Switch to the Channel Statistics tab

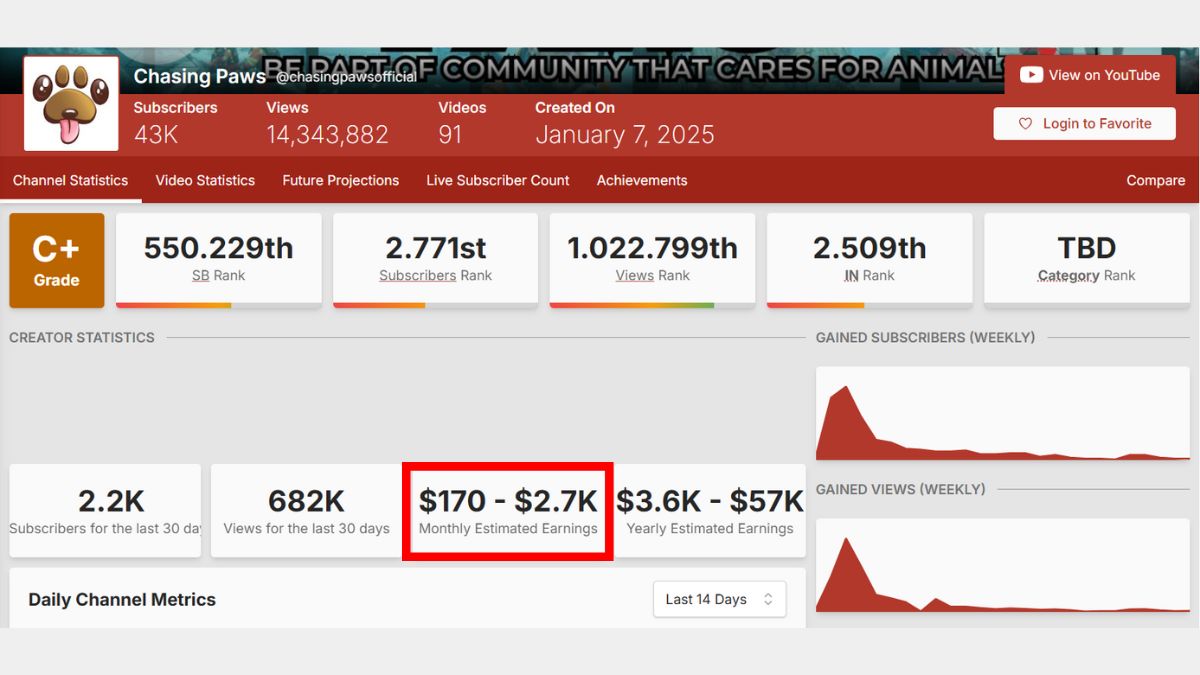(70, 181)
